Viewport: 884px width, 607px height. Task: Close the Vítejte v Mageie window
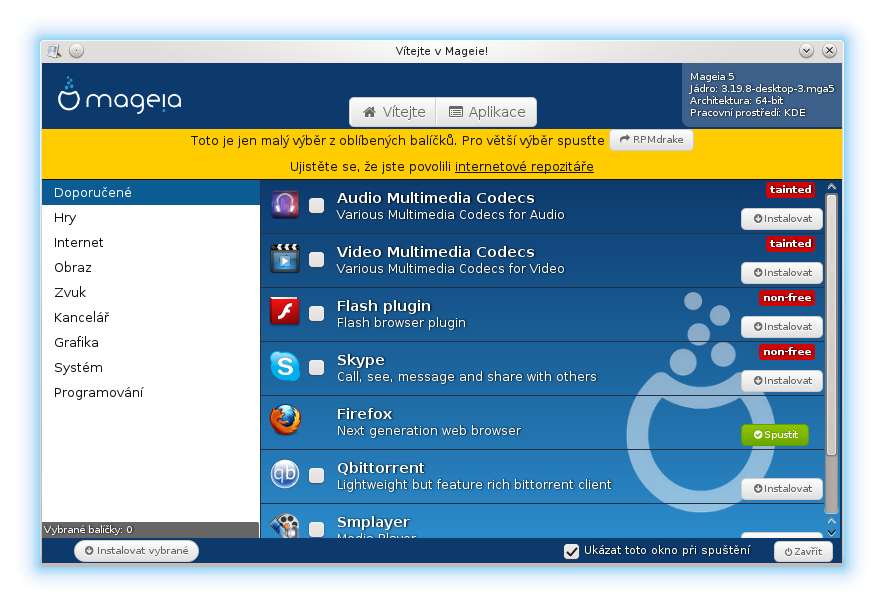[829, 51]
